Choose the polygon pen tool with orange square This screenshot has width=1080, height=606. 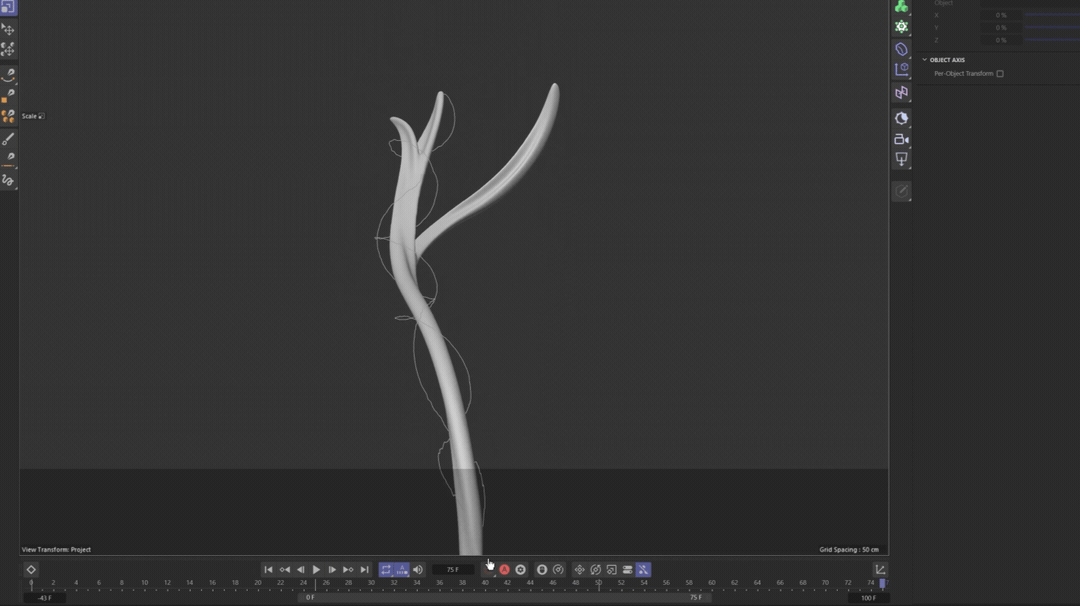(8, 95)
